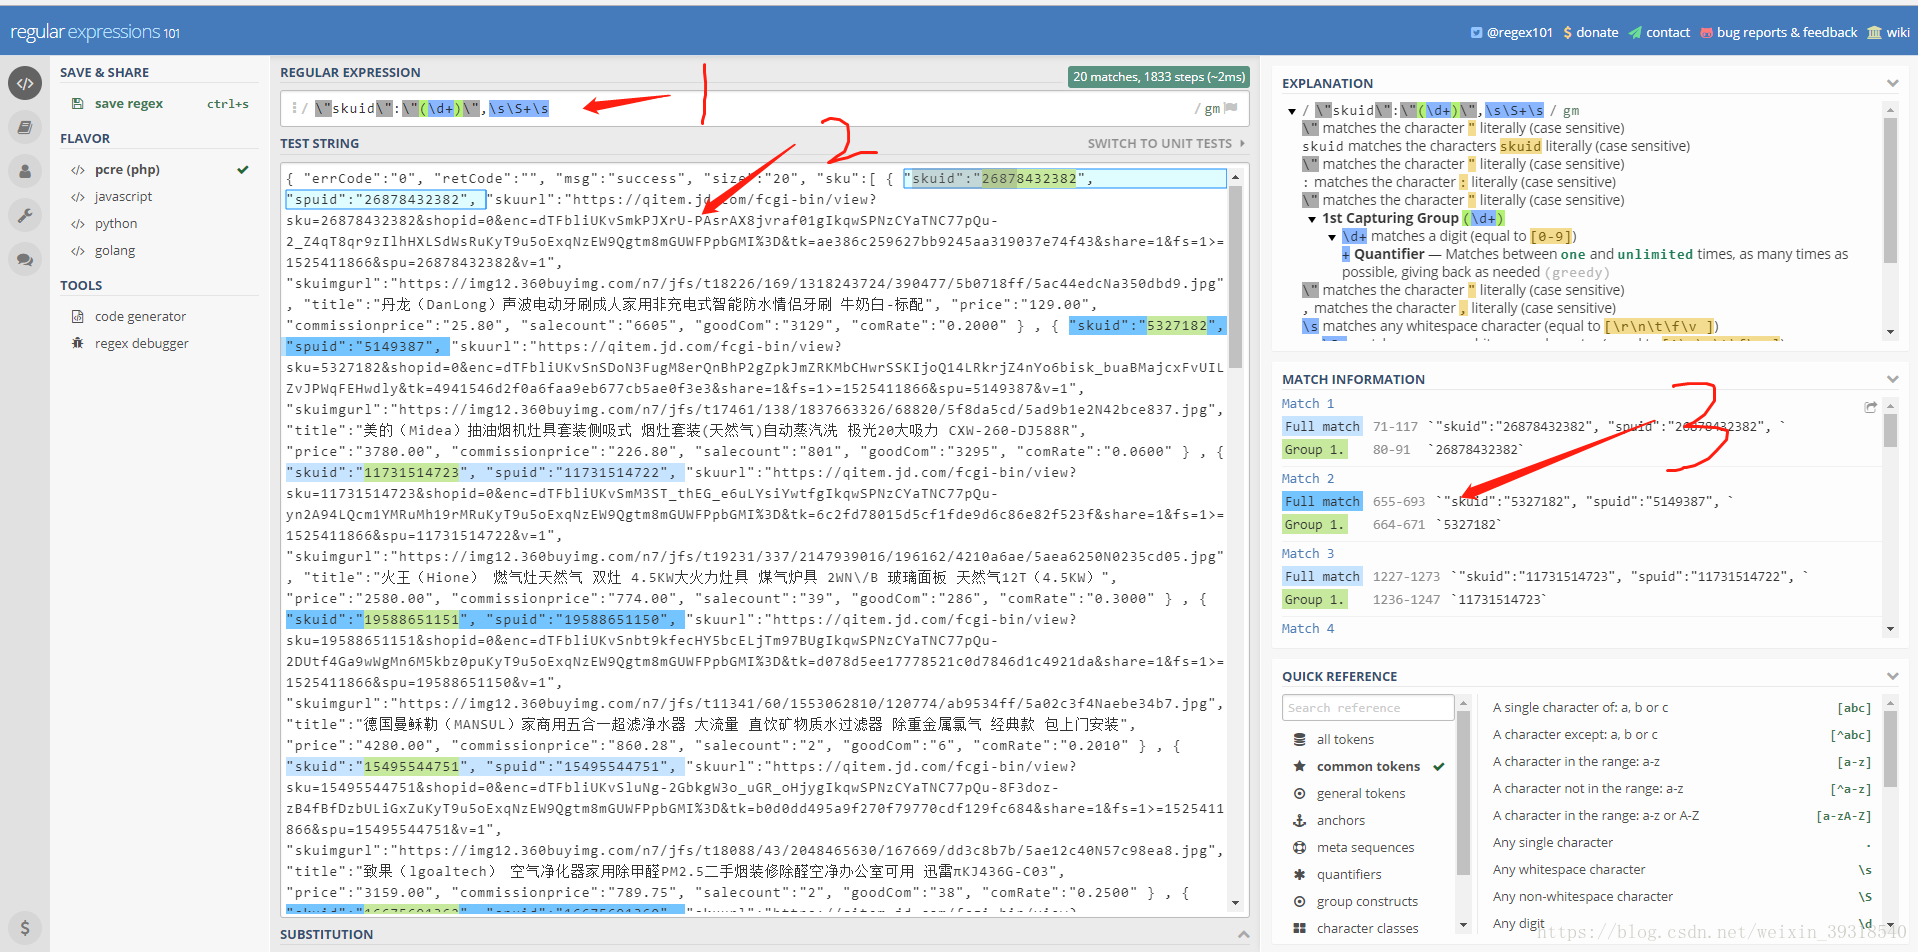Open the chat bubbles sidebar icon

click(25, 259)
